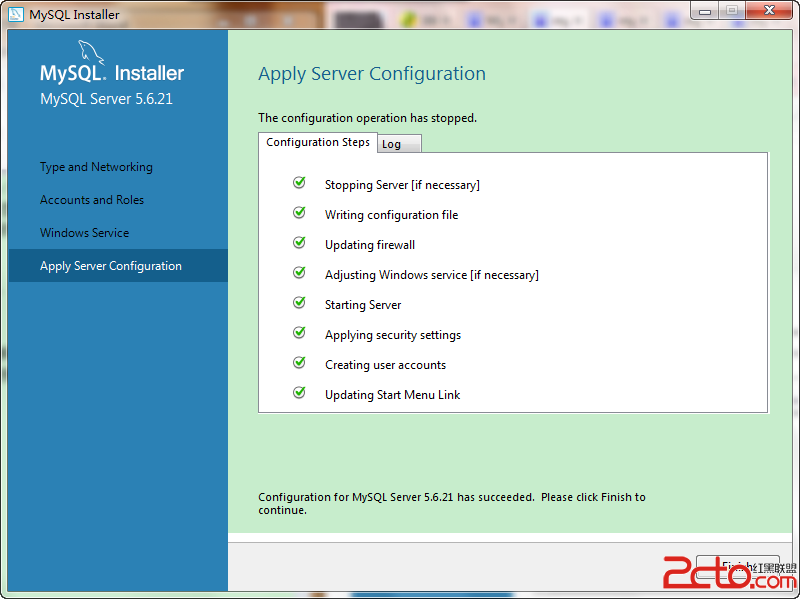Viewport: 800px width, 599px height.
Task: Click the green check next to Starting Server
Action: (299, 303)
